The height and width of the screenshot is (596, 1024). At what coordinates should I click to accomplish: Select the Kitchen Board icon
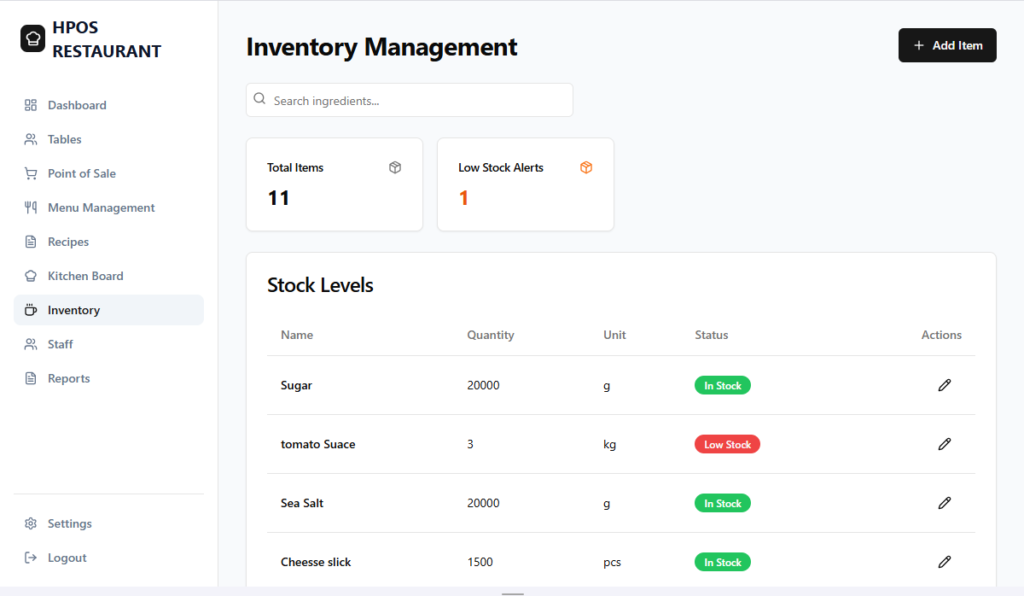coord(29,275)
